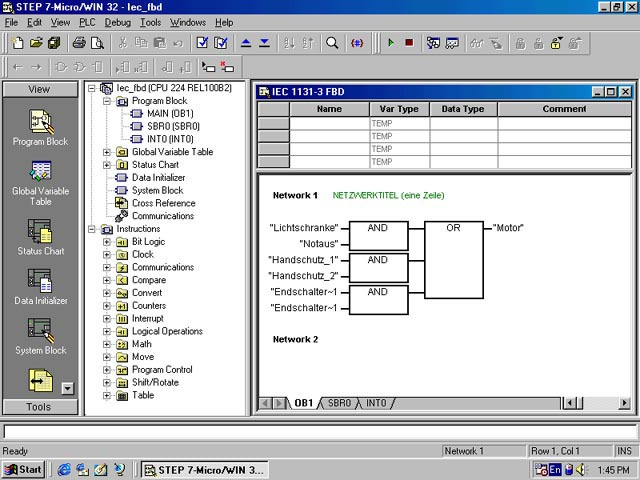This screenshot has width=640, height=480.
Task: Collapse the Program Block tree node
Action: click(x=107, y=101)
